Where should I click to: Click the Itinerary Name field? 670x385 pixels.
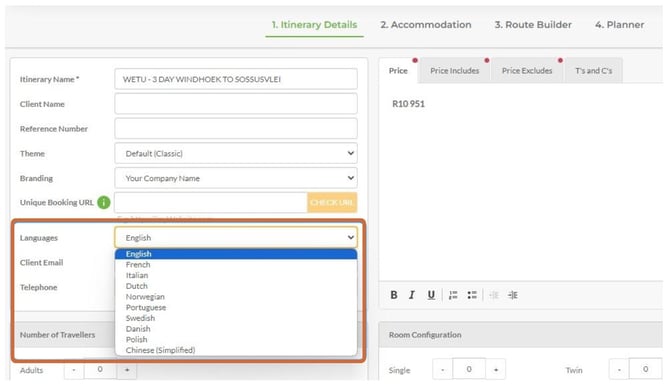click(236, 79)
